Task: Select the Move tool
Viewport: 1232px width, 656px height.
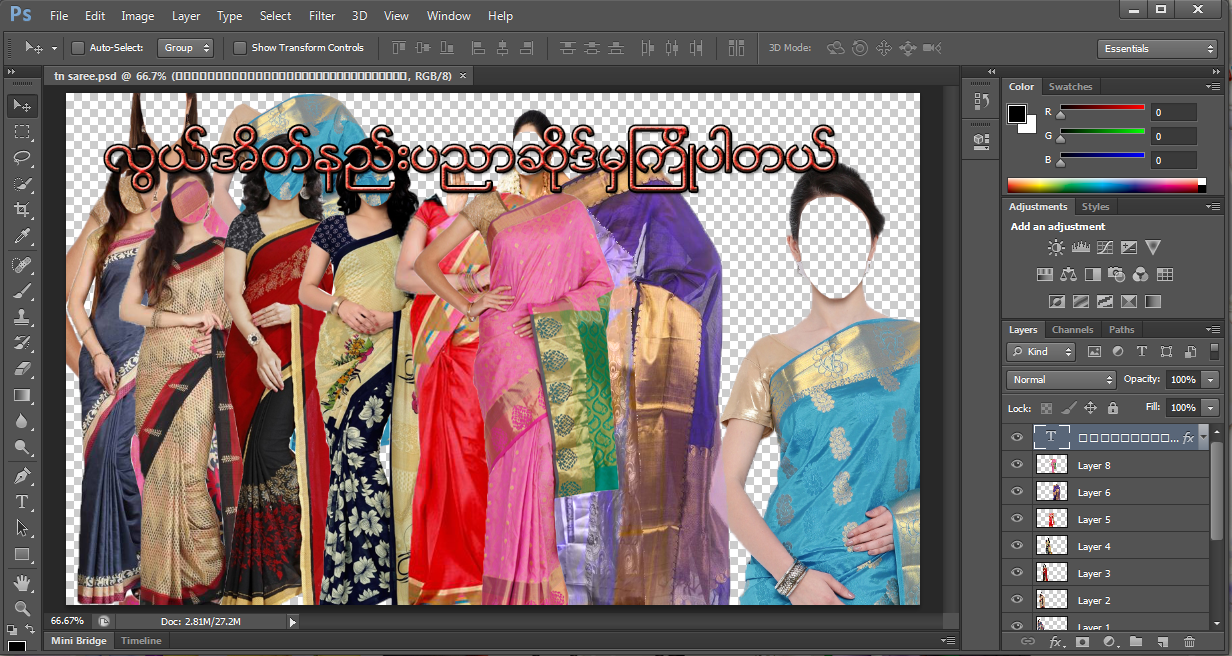Action: tap(22, 105)
